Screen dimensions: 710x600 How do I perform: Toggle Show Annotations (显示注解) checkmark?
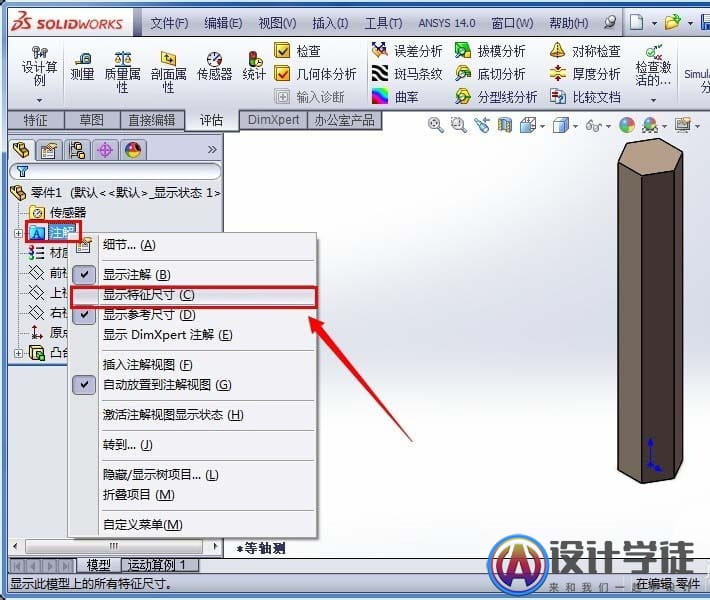point(84,274)
